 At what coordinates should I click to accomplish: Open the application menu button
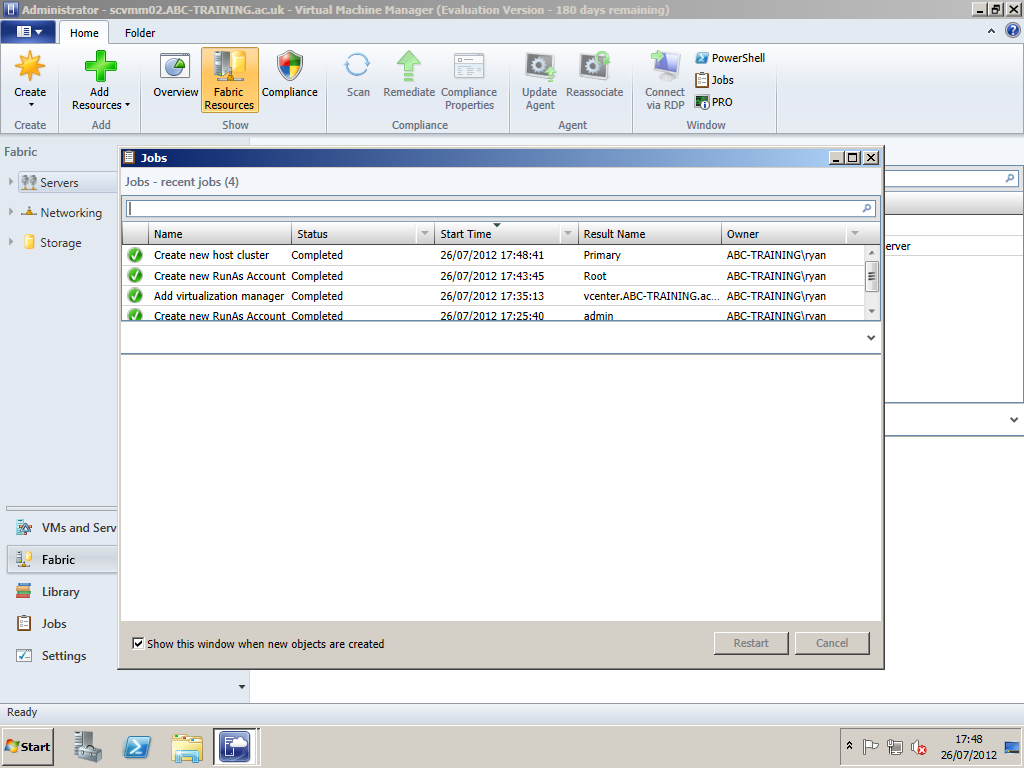29,31
